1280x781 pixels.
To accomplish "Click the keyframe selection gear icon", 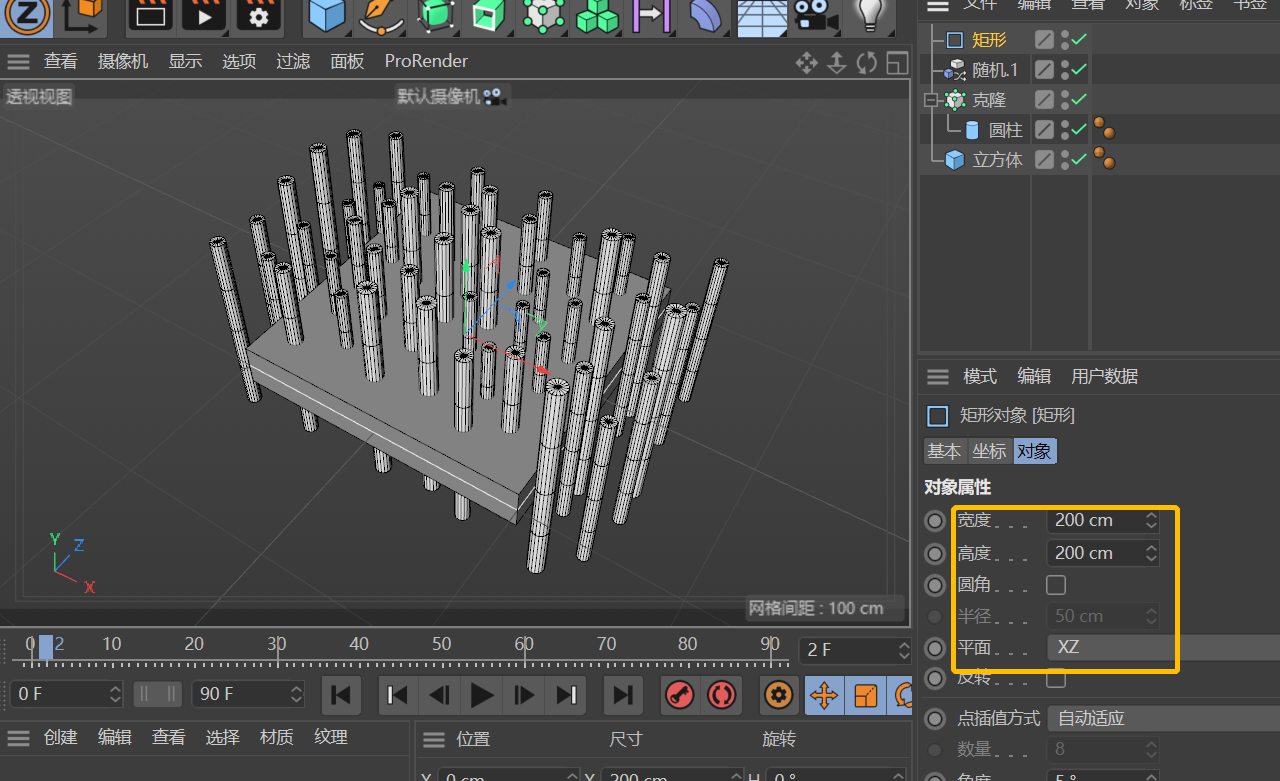I will coord(779,694).
